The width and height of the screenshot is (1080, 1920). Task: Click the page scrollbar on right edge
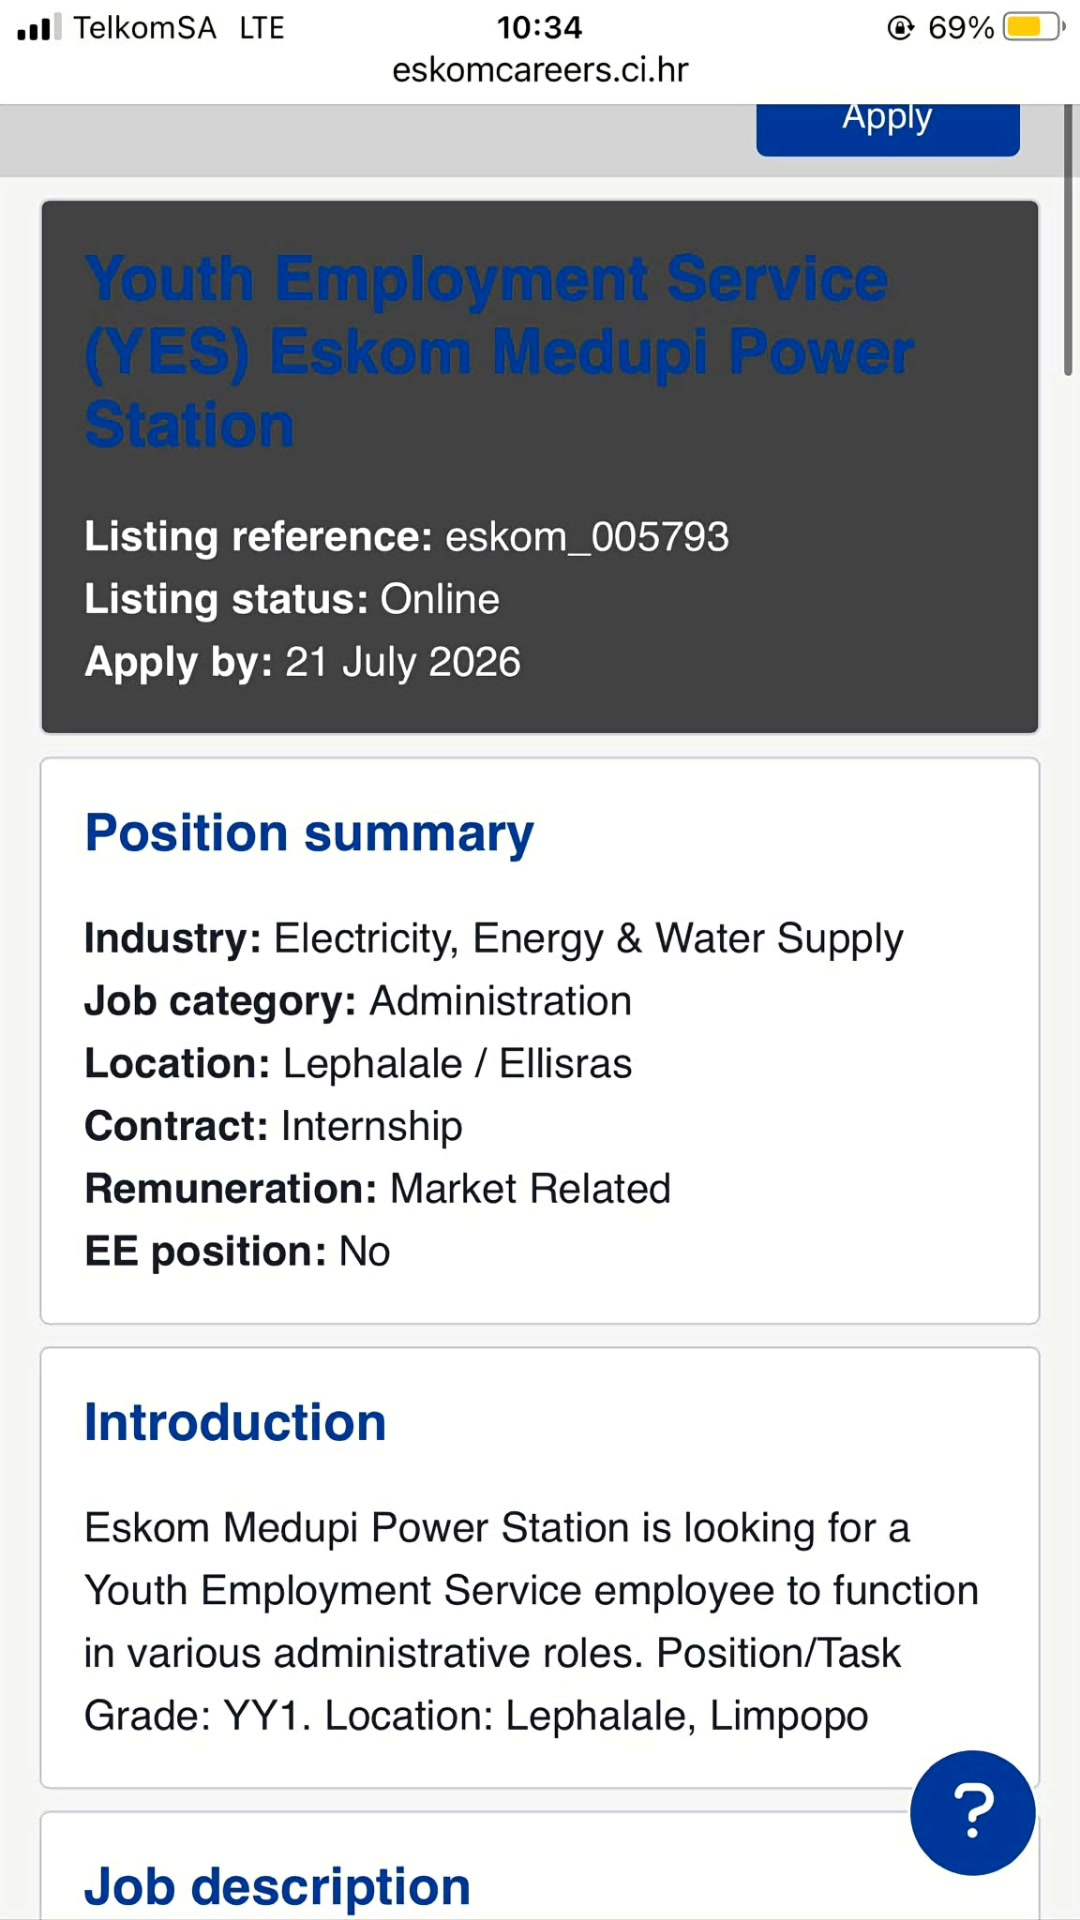pos(1068,240)
